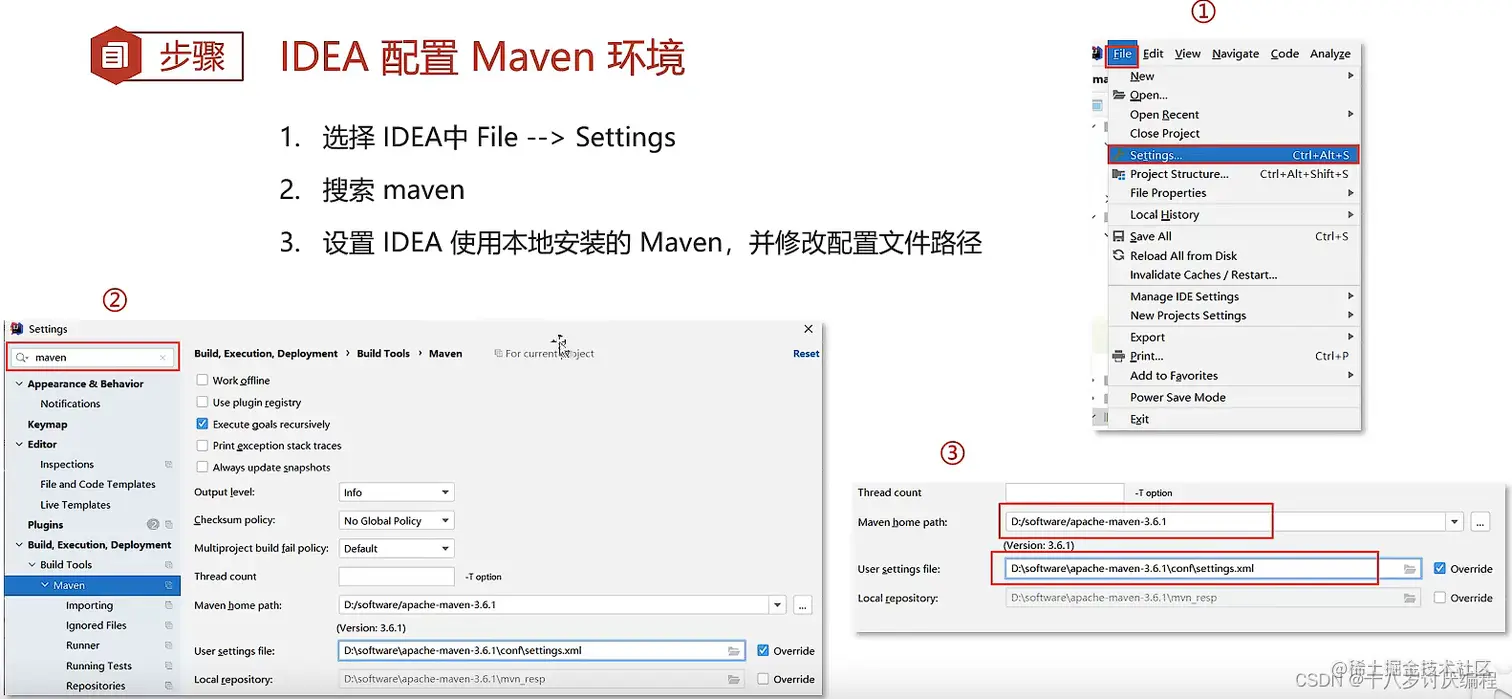Enable Print exception stack traces
This screenshot has width=1512, height=699.
[x=203, y=446]
